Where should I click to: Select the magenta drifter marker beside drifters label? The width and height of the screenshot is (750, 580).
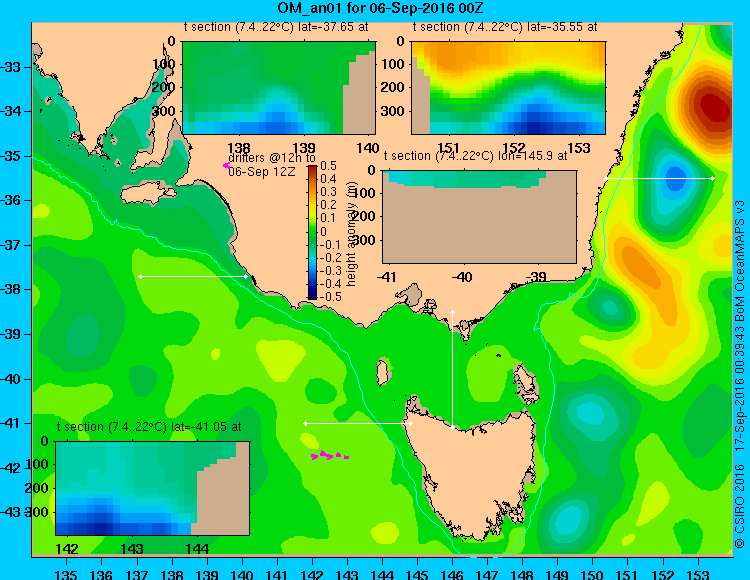[226, 165]
